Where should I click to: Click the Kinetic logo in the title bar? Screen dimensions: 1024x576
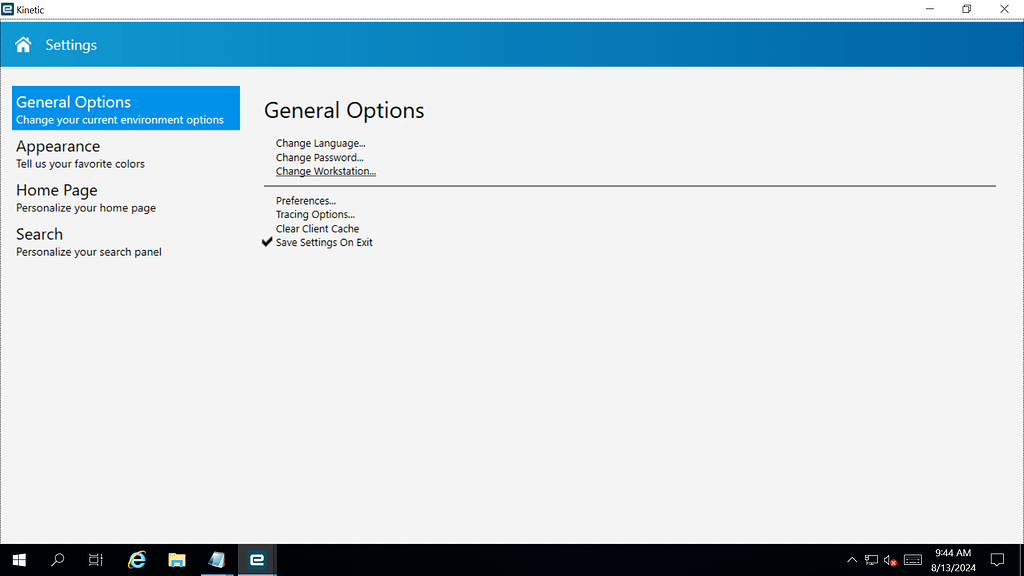(x=10, y=9)
